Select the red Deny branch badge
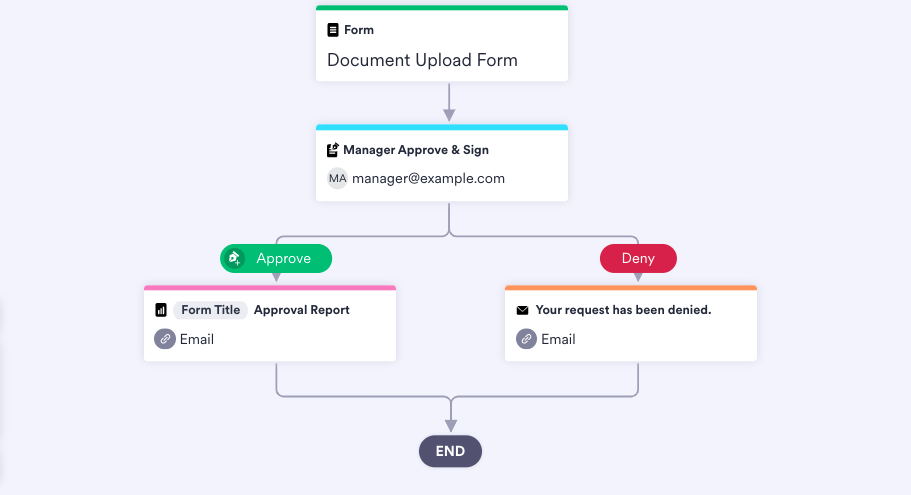This screenshot has width=911, height=495. tap(638, 258)
